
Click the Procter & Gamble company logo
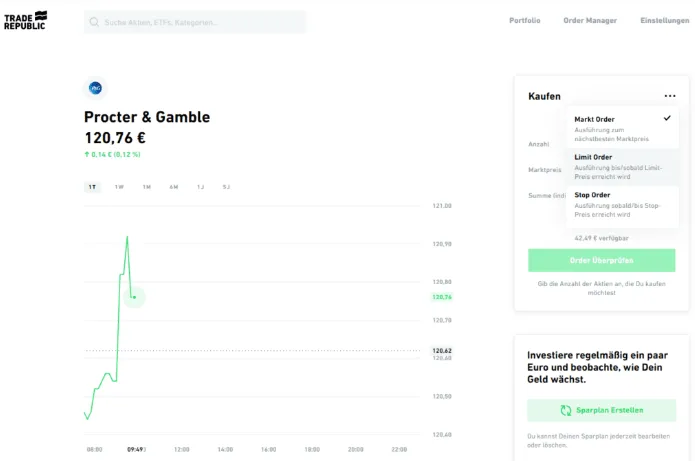96,88
